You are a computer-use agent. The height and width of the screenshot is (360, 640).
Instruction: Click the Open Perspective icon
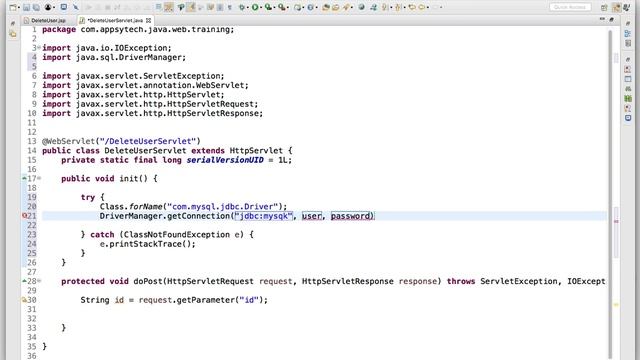pyautogui.click(x=604, y=7)
